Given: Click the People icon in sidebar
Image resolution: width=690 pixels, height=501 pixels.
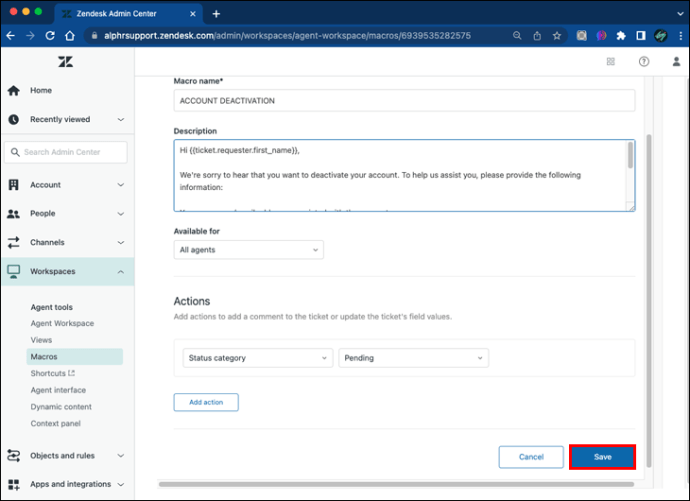Looking at the screenshot, I should click(14, 214).
